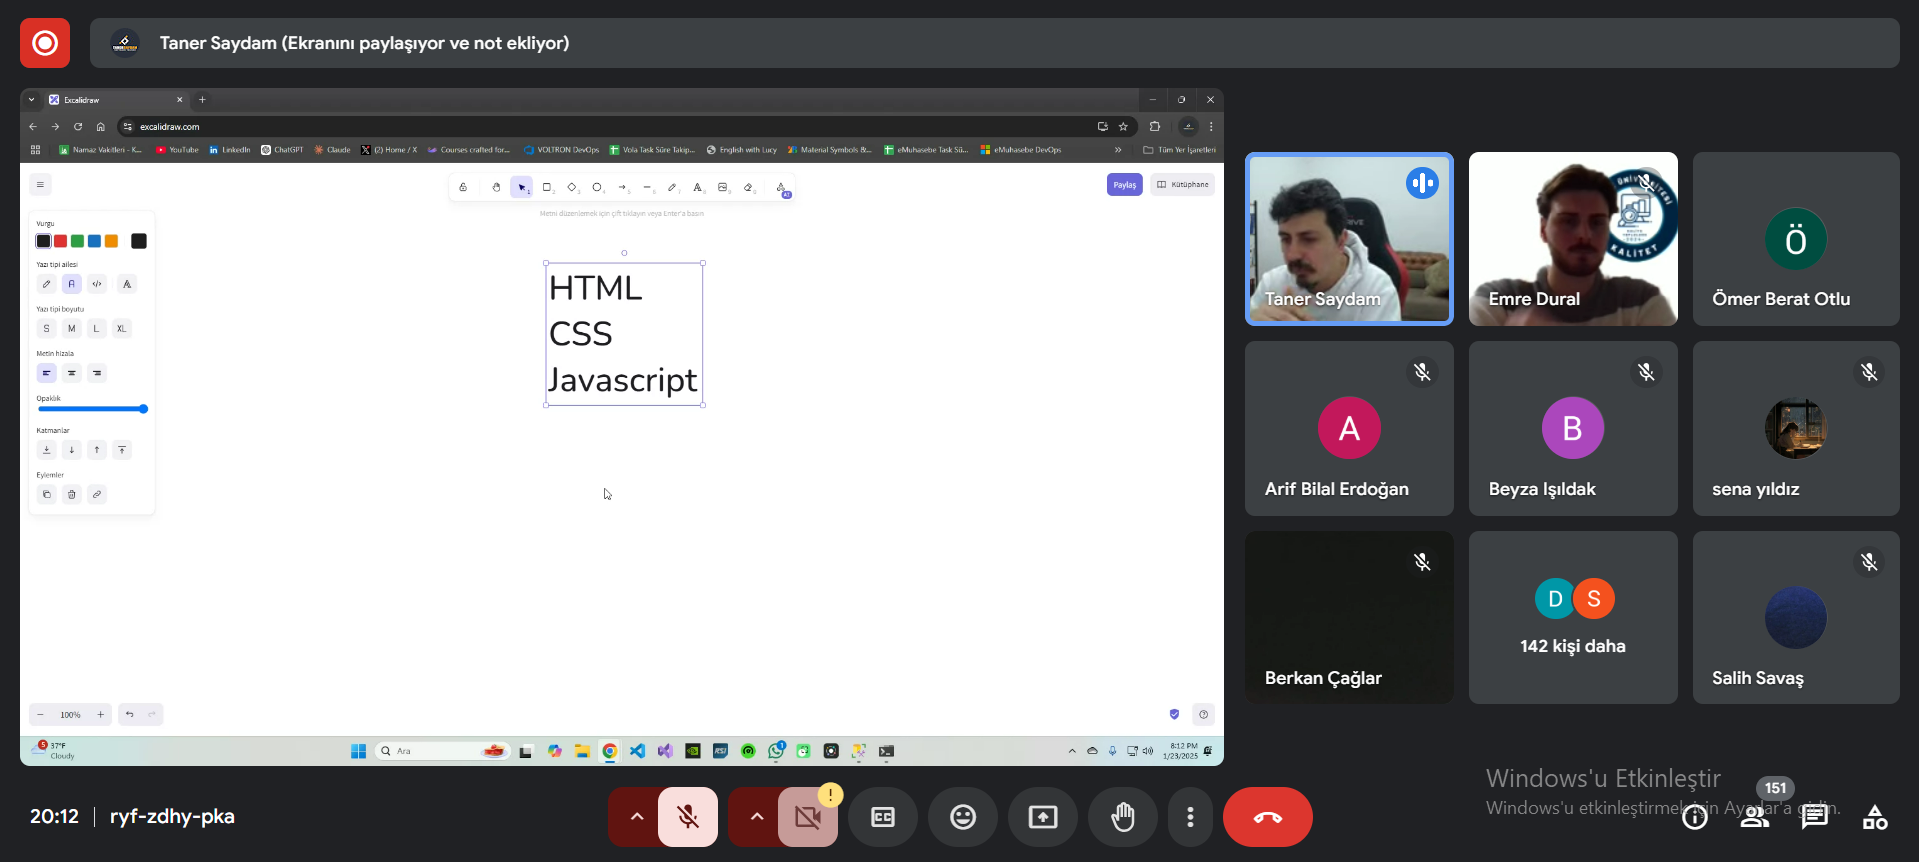Viewport: 1919px width, 862px height.
Task: Unmute the microphone
Action: [x=688, y=817]
